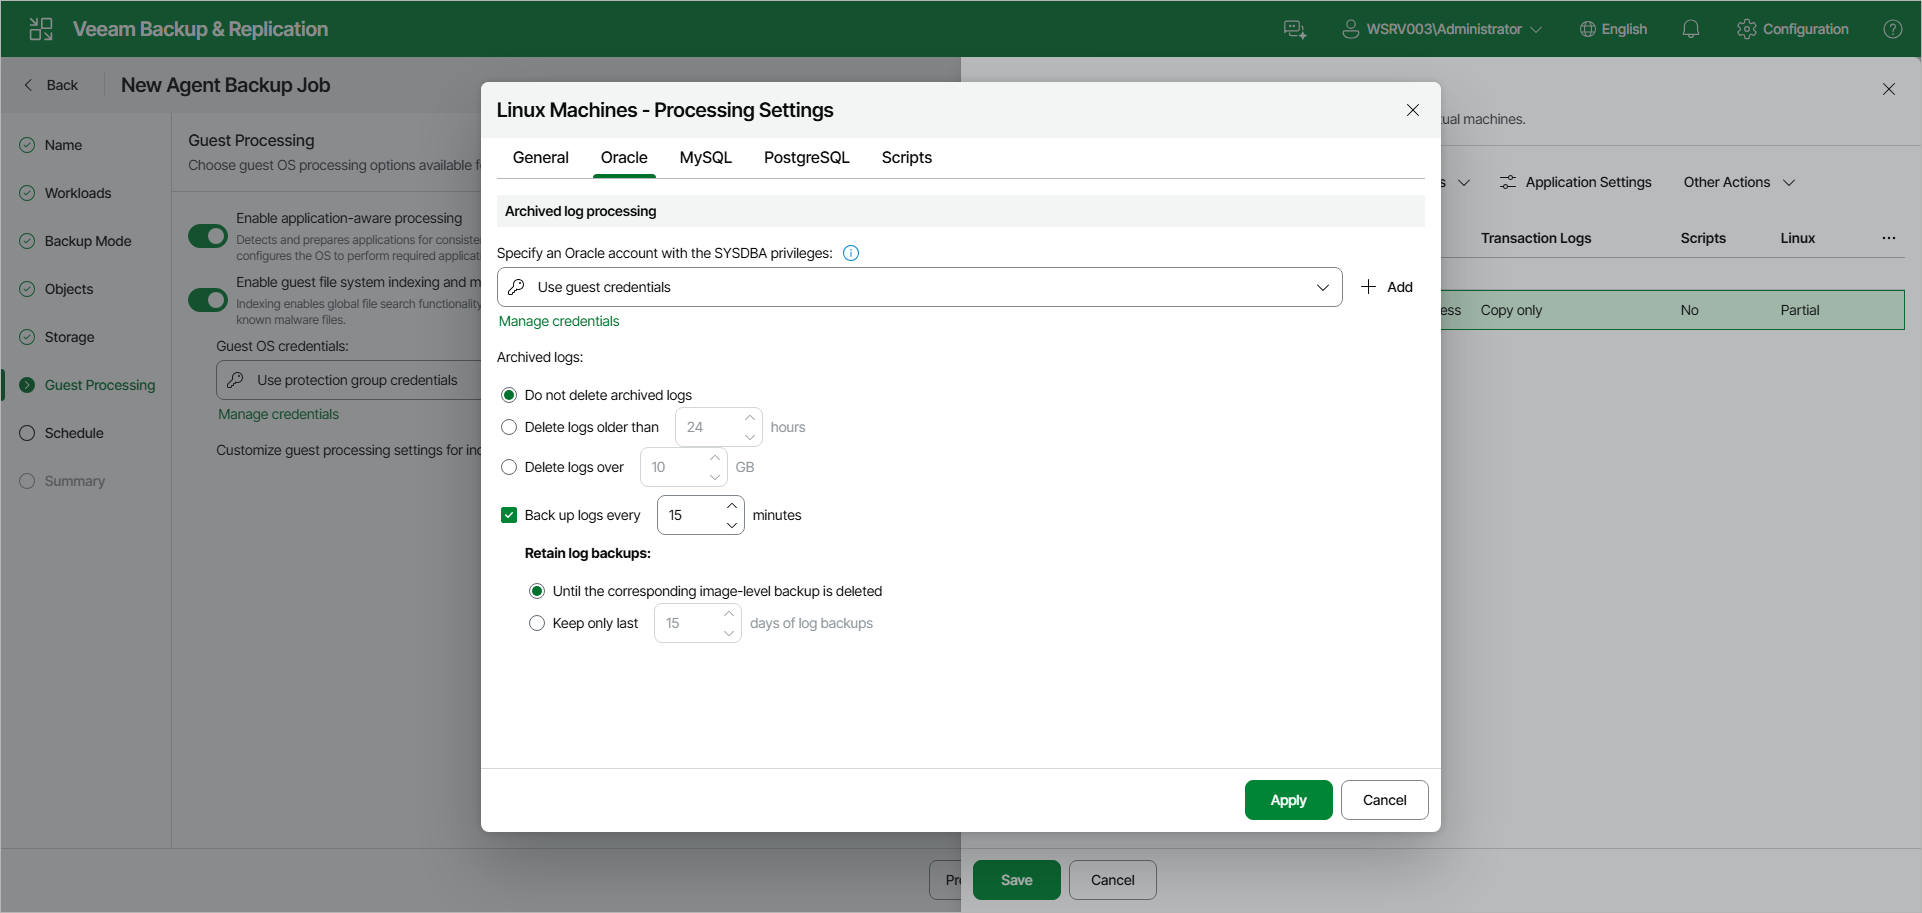Open the WSRV003\Administrator user menu chevron

point(1536,29)
